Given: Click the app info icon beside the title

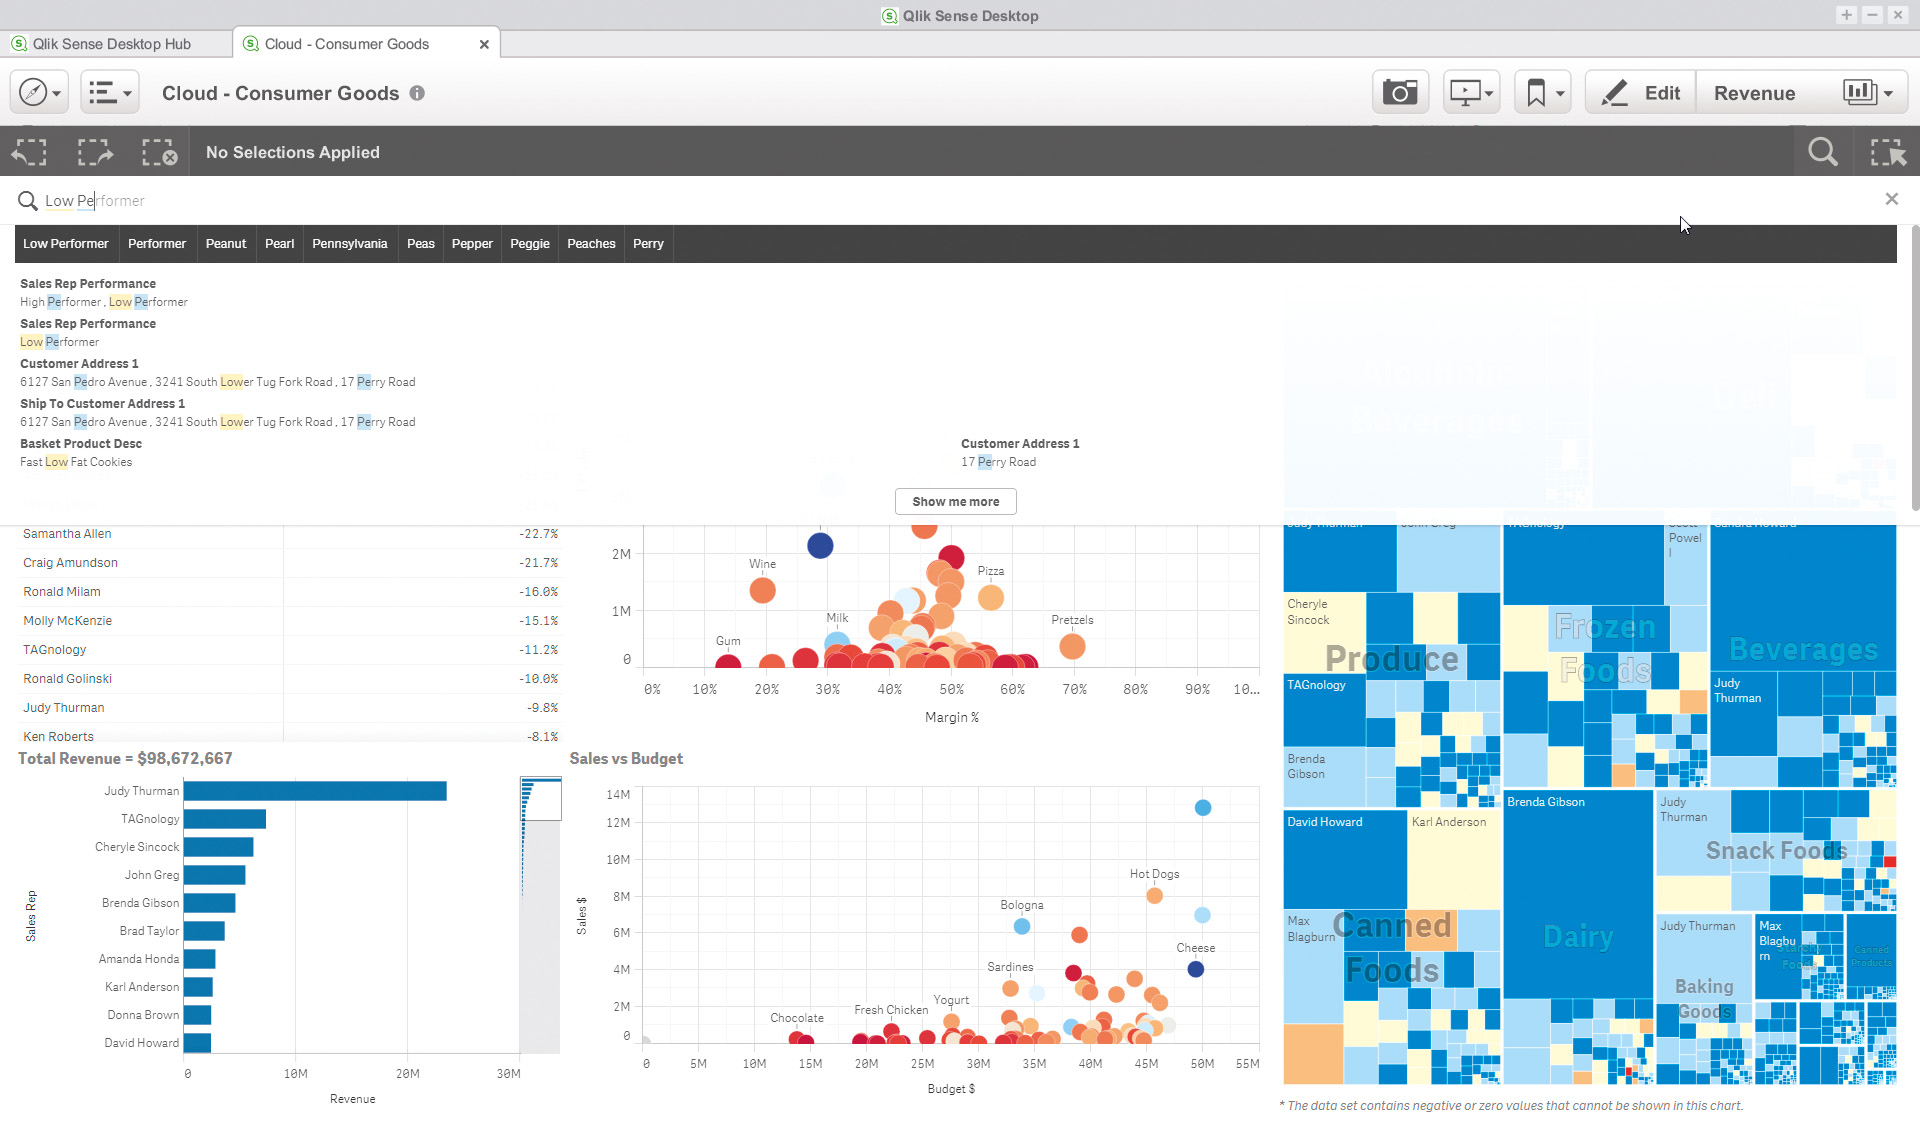Looking at the screenshot, I should tap(417, 93).
